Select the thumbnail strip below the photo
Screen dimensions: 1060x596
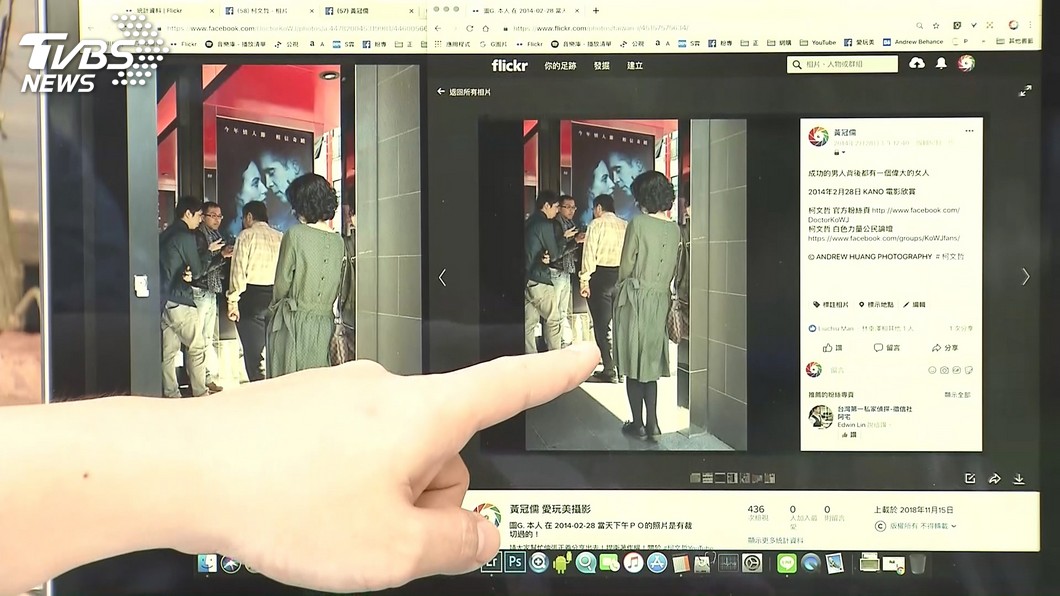pyautogui.click(x=732, y=478)
